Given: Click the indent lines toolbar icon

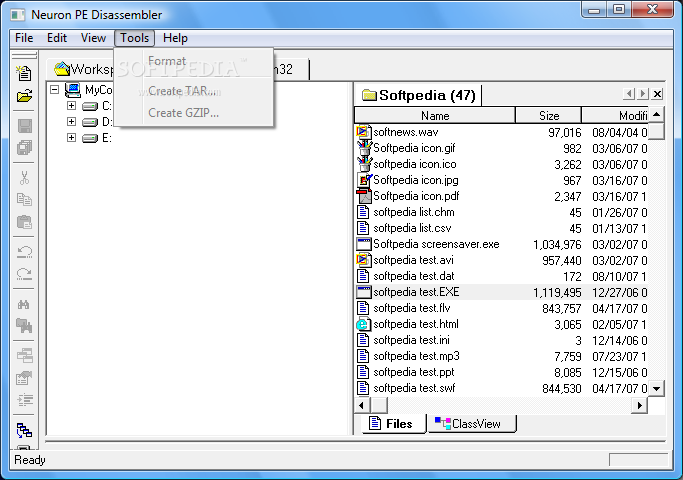Looking at the screenshot, I should 25,399.
